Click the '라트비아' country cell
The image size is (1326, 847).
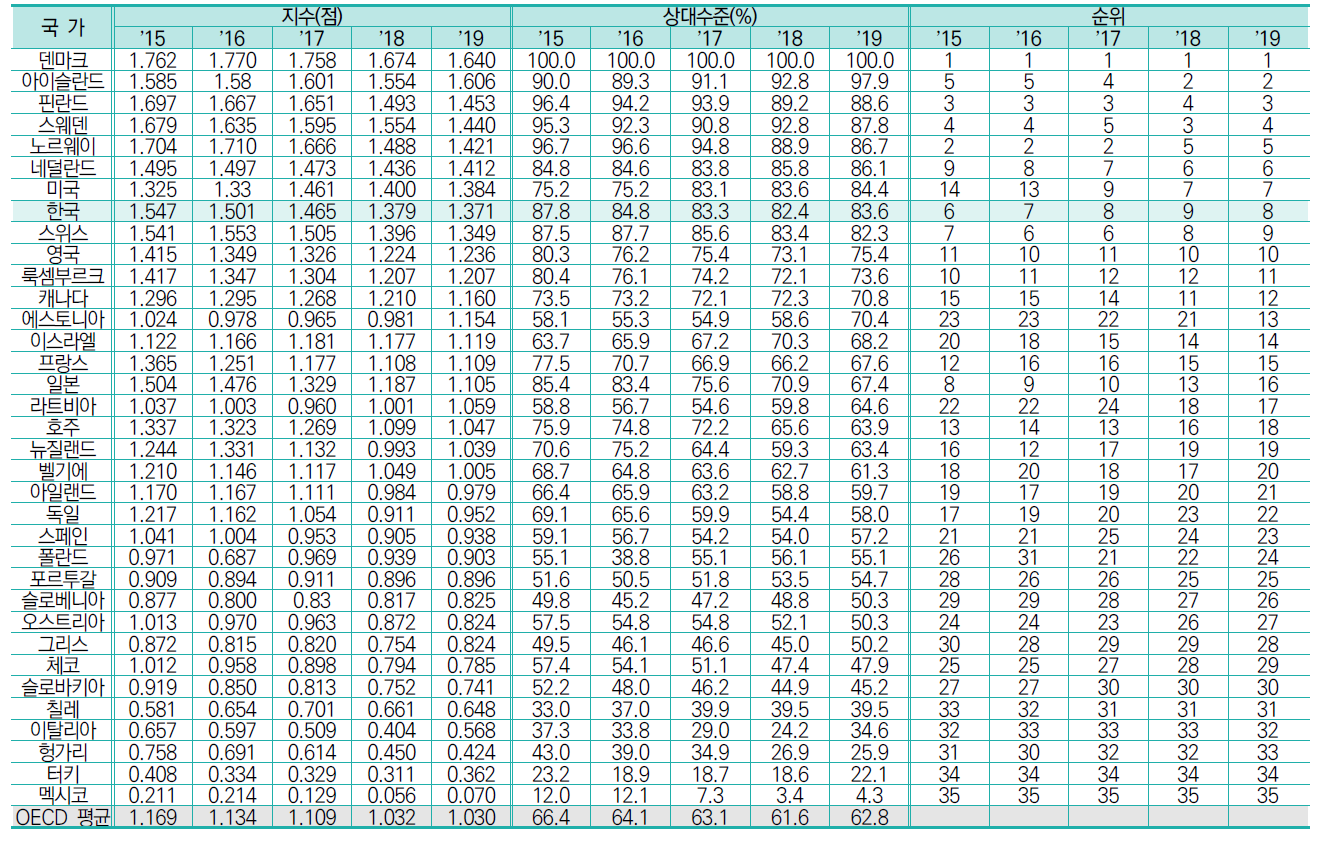pos(63,407)
